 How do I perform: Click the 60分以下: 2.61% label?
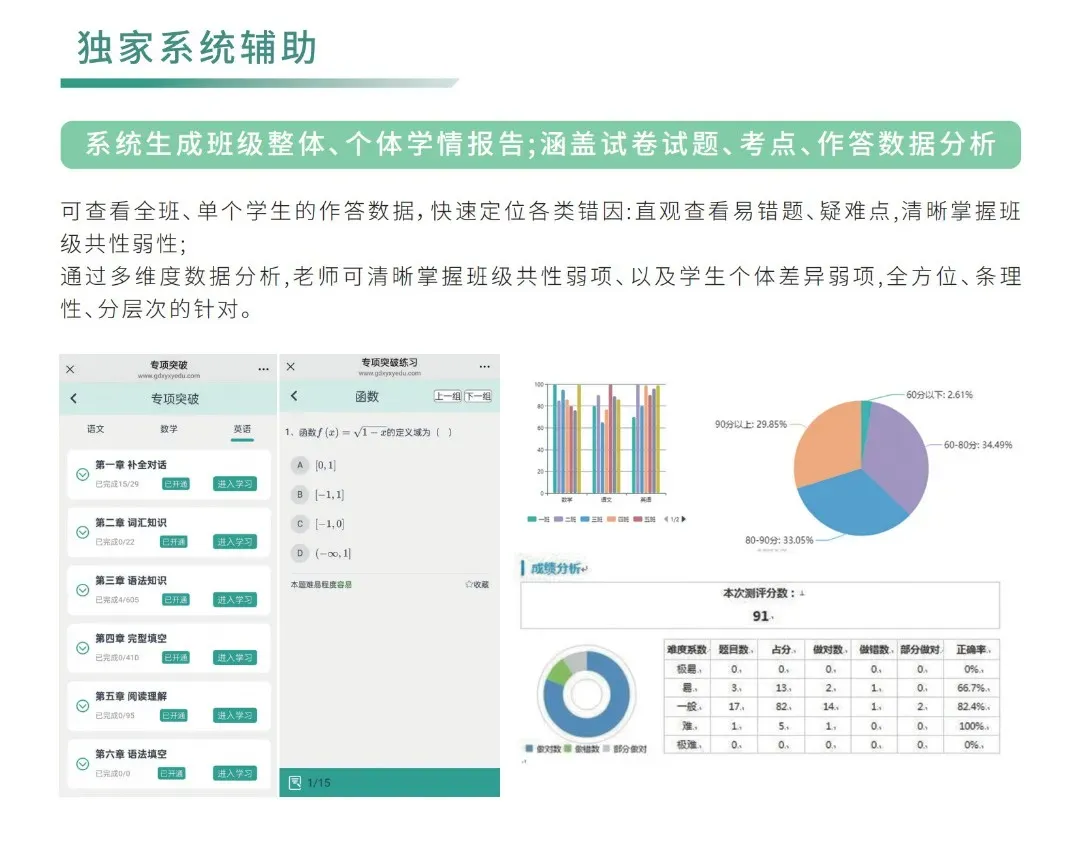click(939, 395)
